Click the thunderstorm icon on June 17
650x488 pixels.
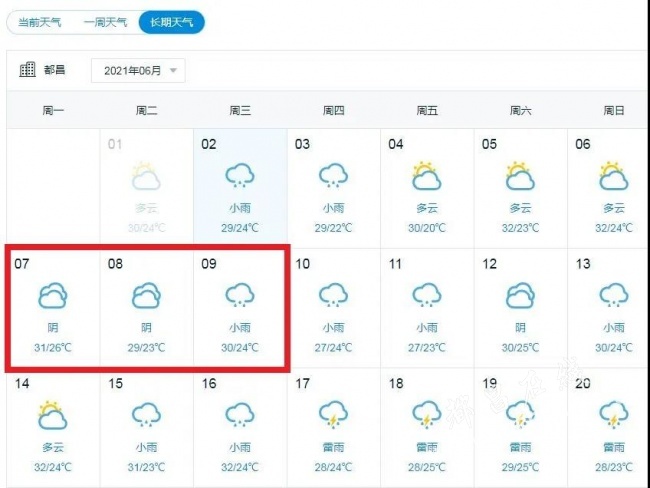pos(333,414)
